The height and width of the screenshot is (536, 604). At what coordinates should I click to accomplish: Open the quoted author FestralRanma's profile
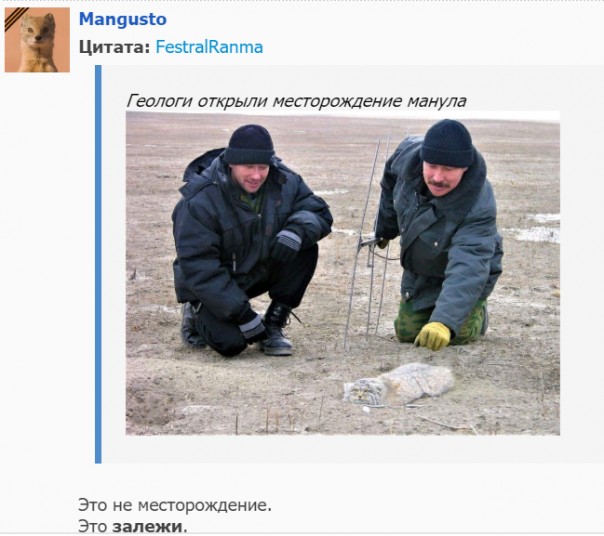[x=209, y=47]
